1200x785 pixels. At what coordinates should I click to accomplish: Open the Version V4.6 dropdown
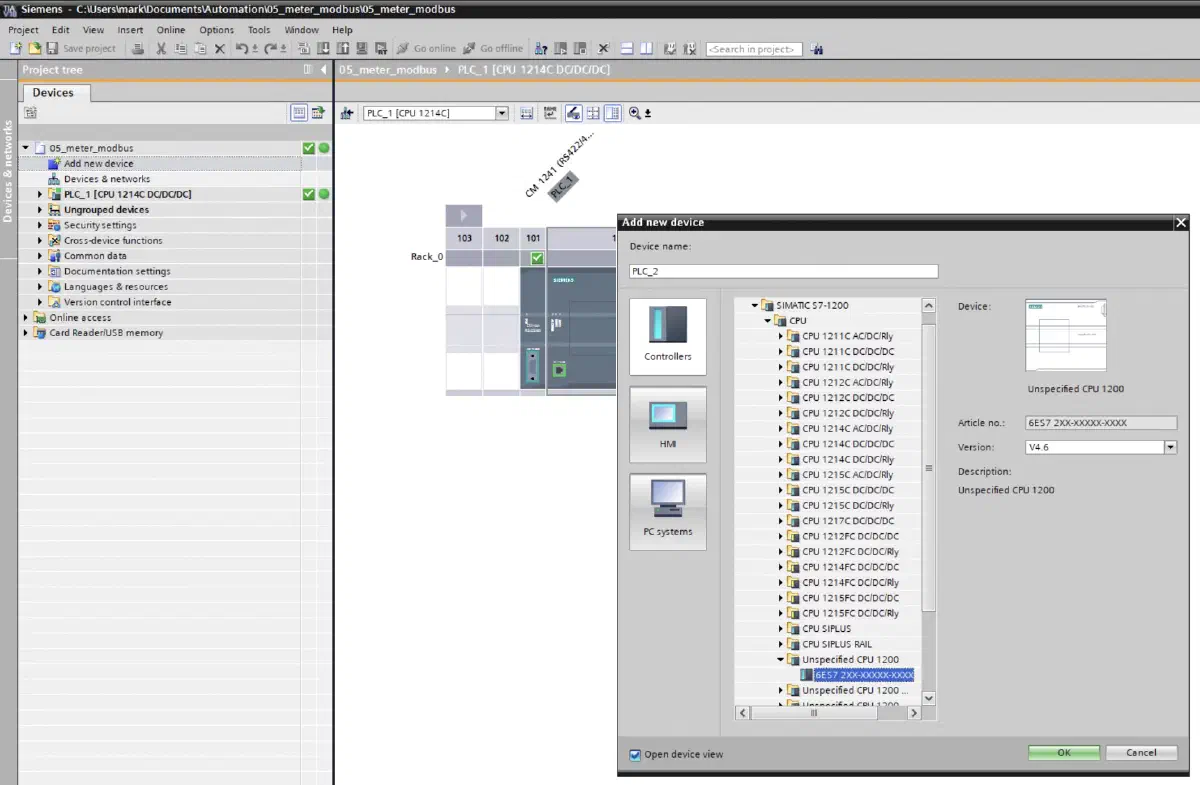(x=1171, y=447)
